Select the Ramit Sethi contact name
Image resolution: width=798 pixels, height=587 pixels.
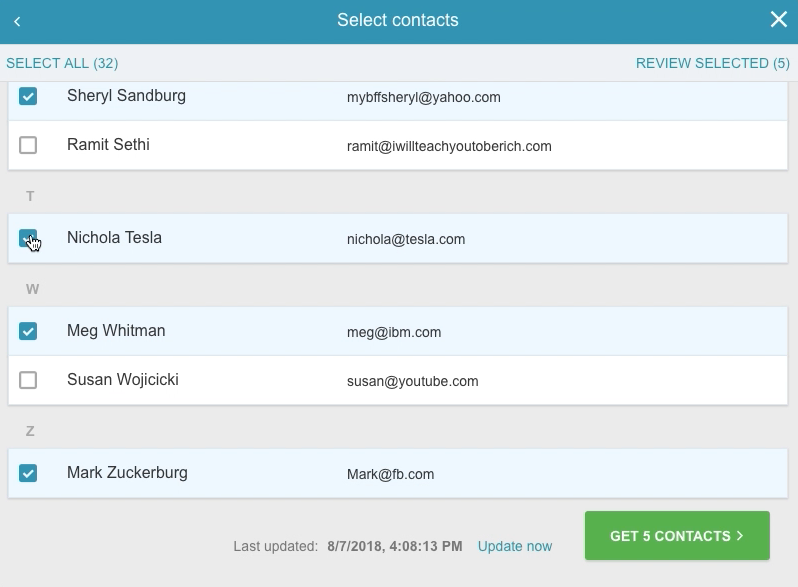coord(108,145)
